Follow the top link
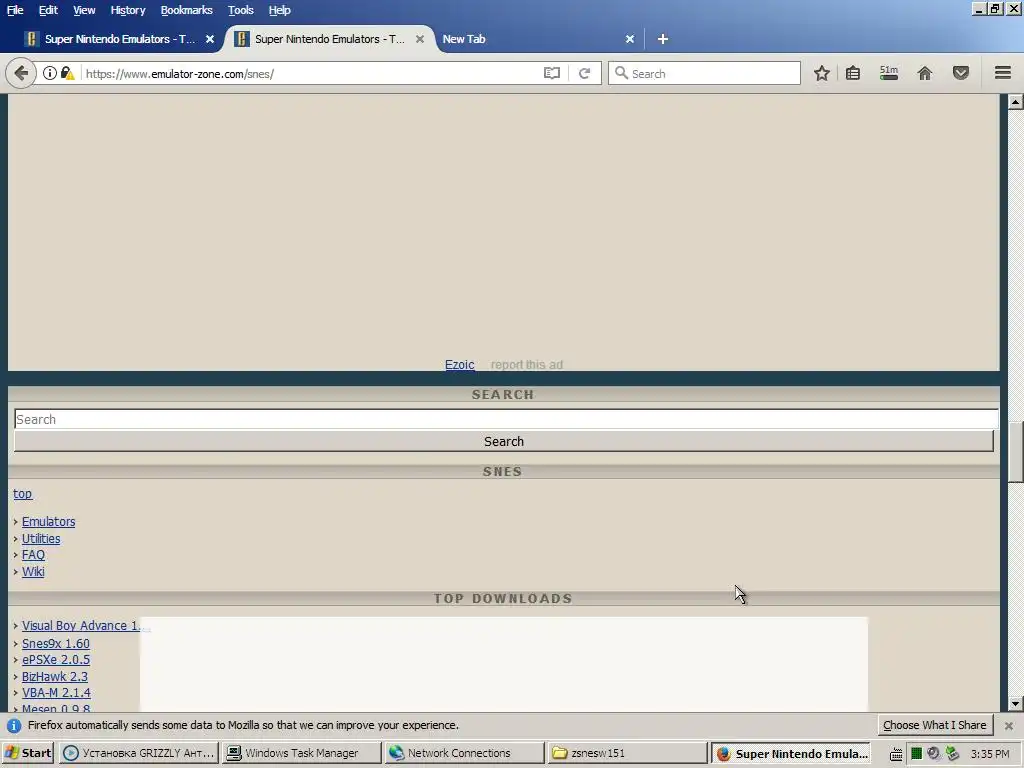Image resolution: width=1024 pixels, height=768 pixels. [23, 494]
